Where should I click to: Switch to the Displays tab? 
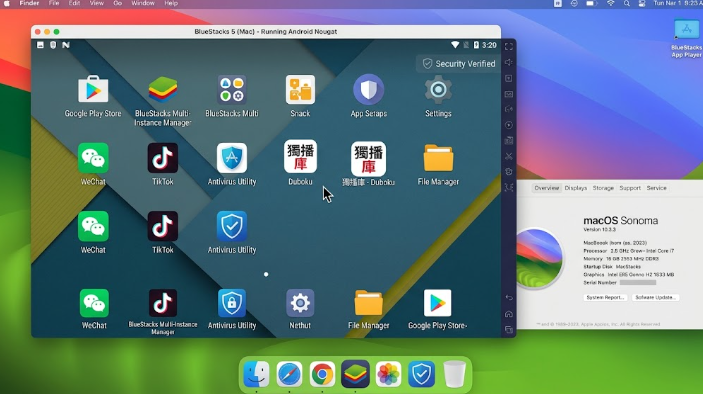(x=576, y=188)
